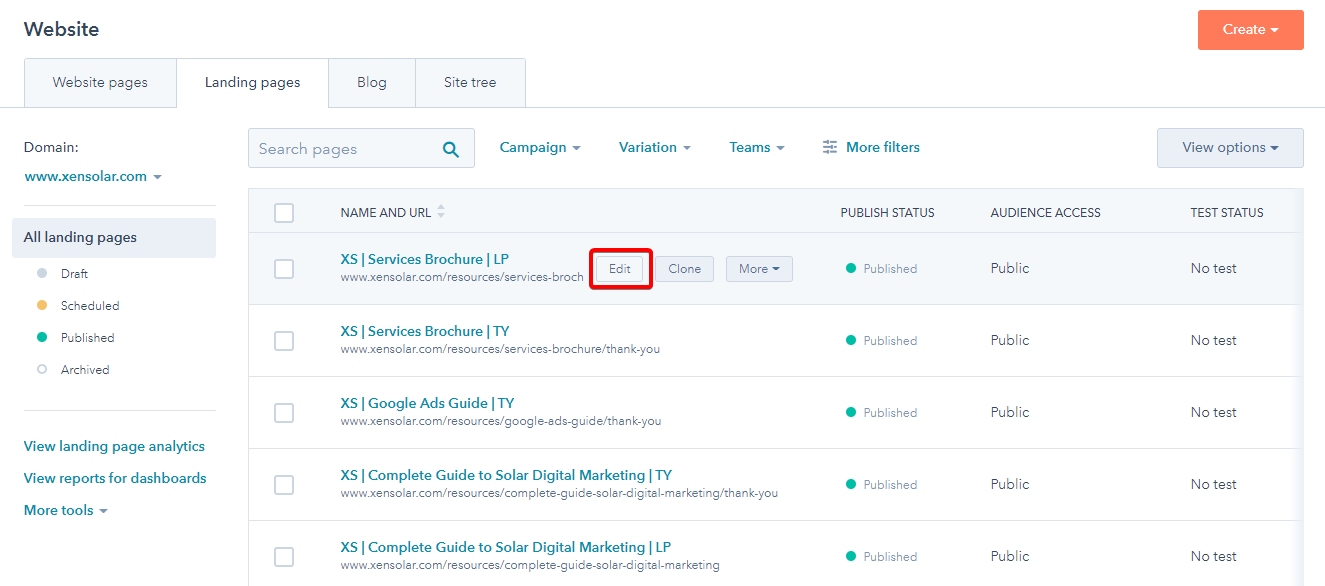Select the Google Ads Guide TY checkbox
Image resolution: width=1325 pixels, height=586 pixels.
(284, 412)
